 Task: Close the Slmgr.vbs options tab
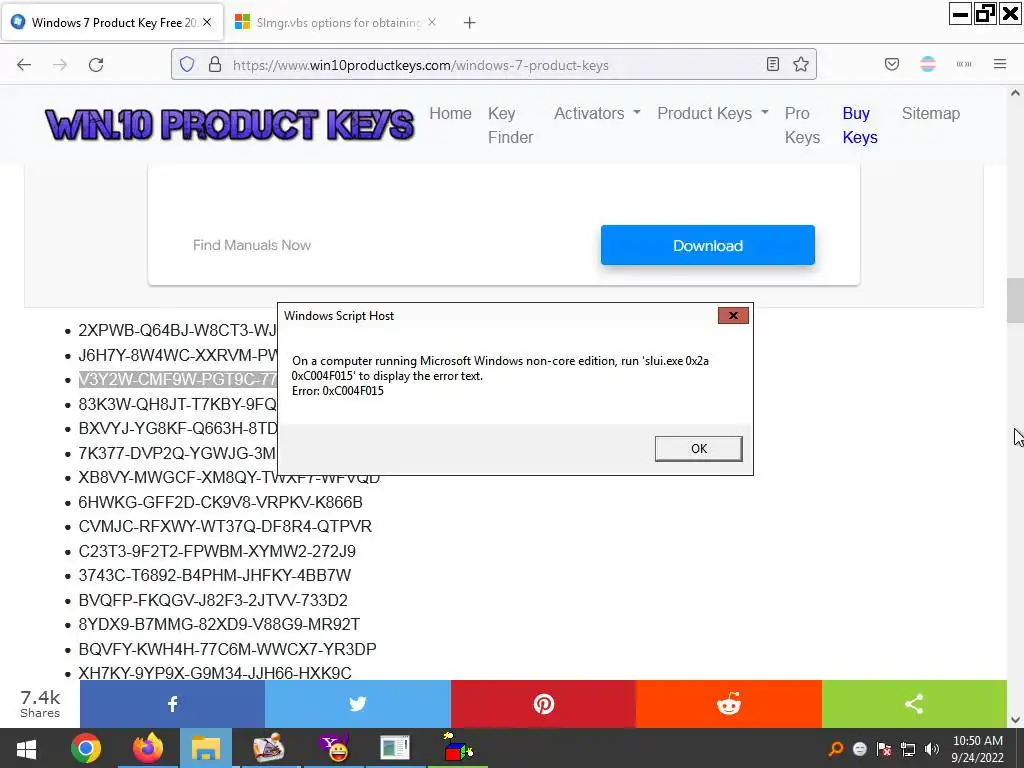coord(432,22)
